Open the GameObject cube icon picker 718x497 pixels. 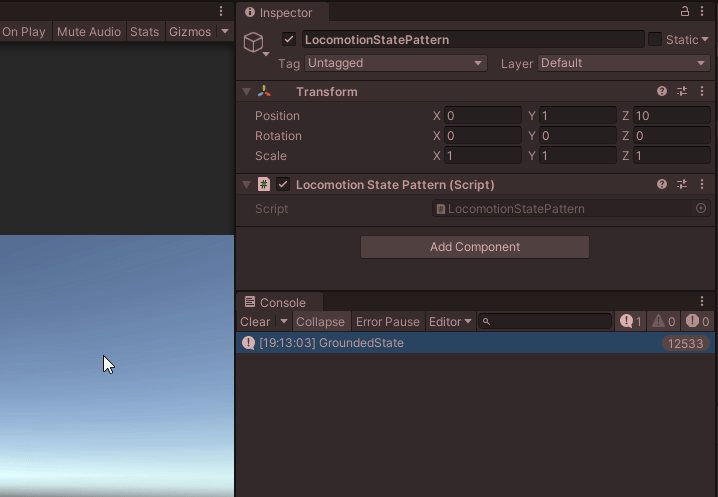coord(256,44)
